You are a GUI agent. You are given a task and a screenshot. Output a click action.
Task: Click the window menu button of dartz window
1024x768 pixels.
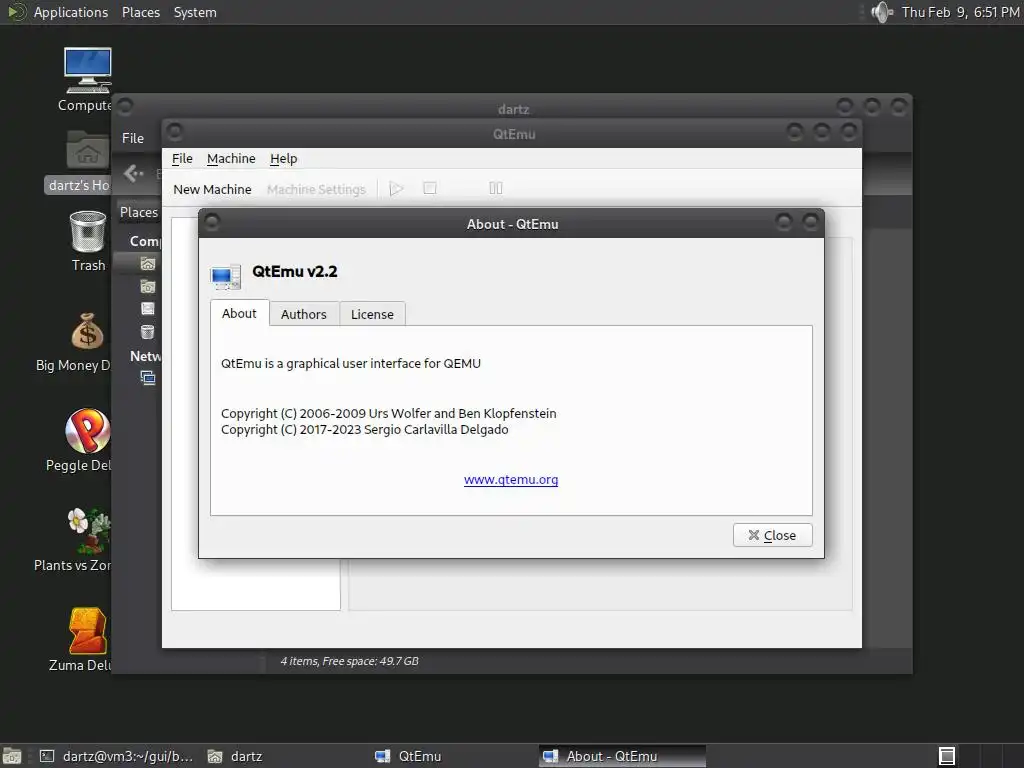[x=125, y=106]
